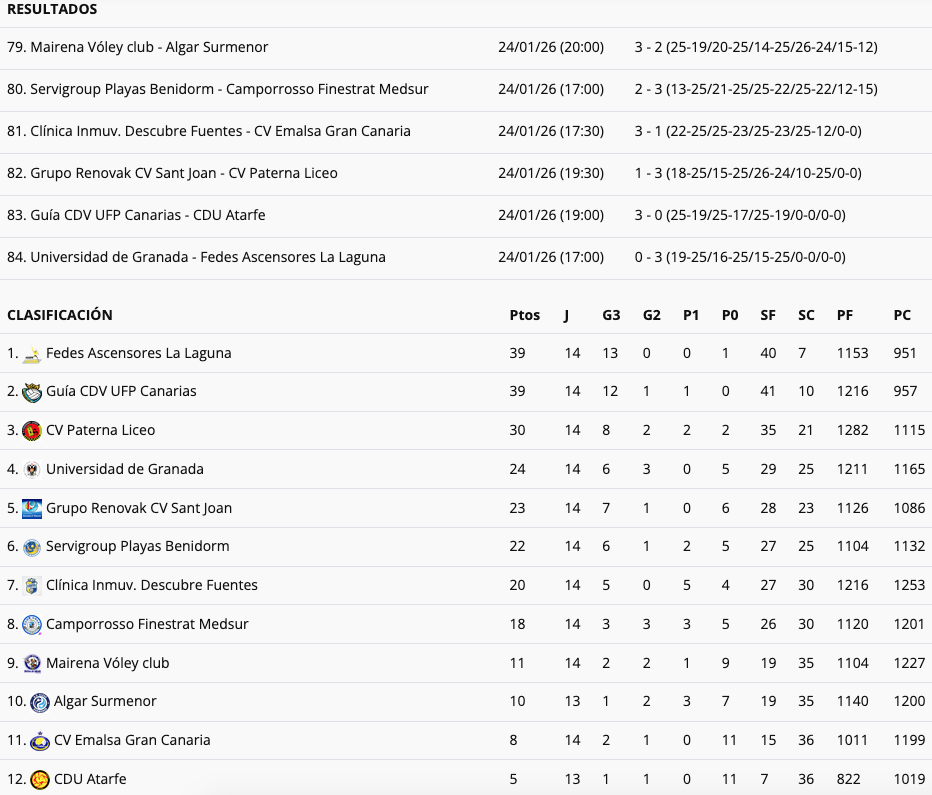Image resolution: width=932 pixels, height=795 pixels.
Task: Click the PC column header
Action: point(902,315)
